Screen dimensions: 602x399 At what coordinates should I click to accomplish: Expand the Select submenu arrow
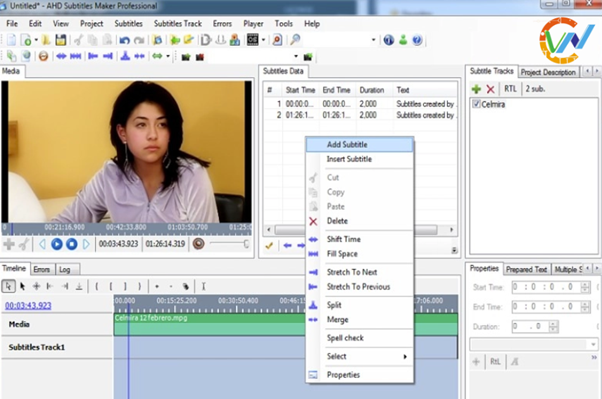pos(405,357)
